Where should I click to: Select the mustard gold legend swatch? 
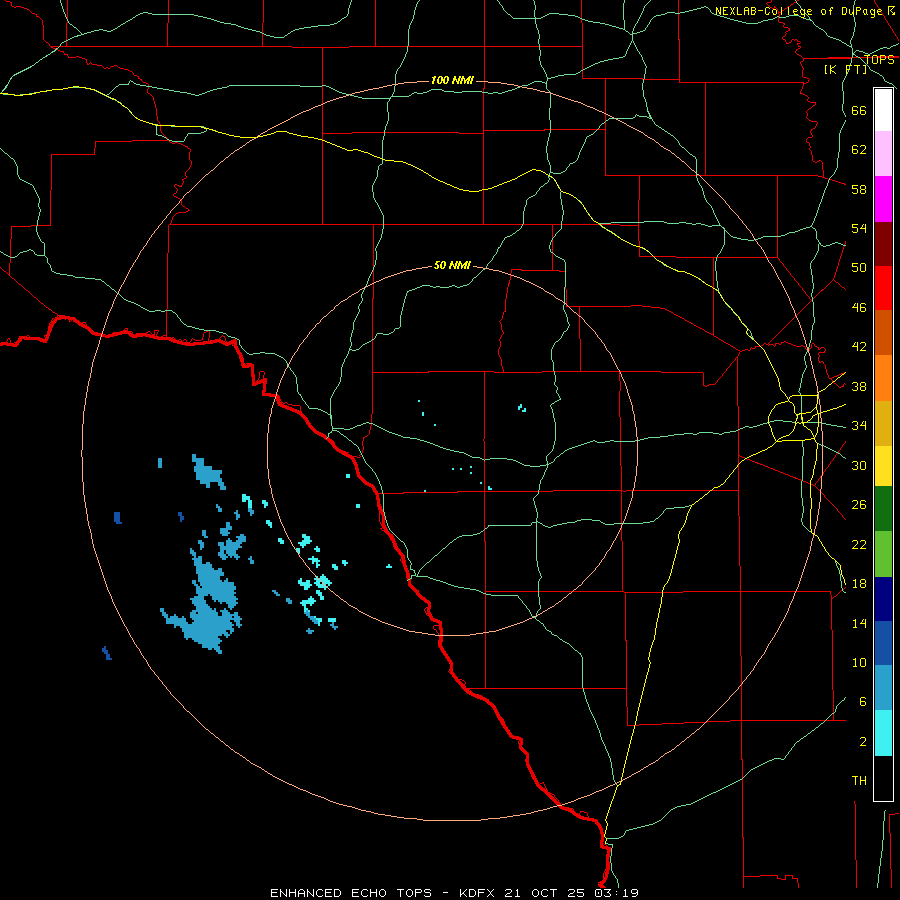click(x=883, y=423)
